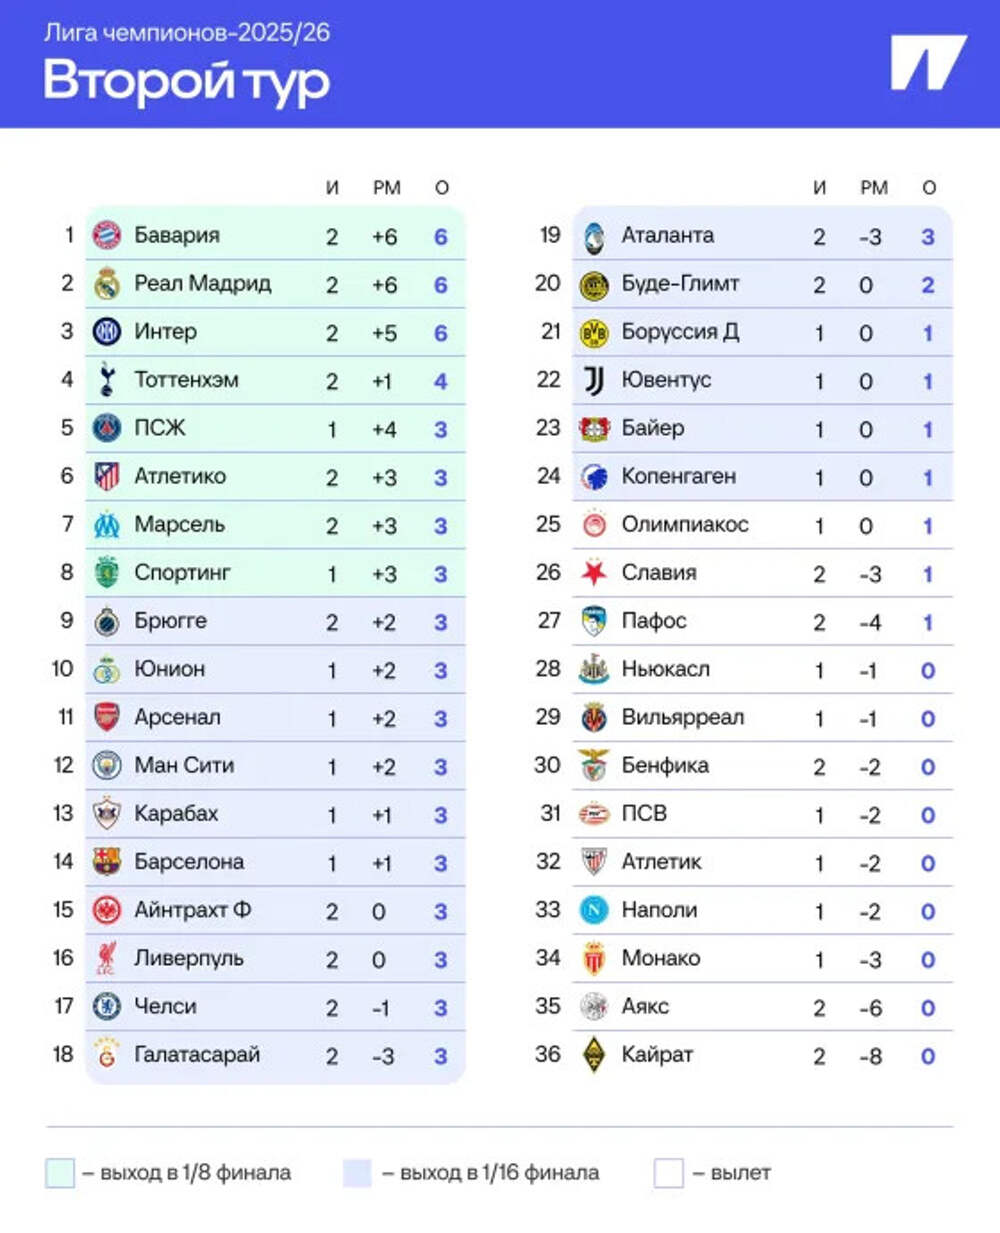Click the Tottenham cockerel logo
Image resolution: width=1000 pixels, height=1233 pixels.
pyautogui.click(x=107, y=380)
